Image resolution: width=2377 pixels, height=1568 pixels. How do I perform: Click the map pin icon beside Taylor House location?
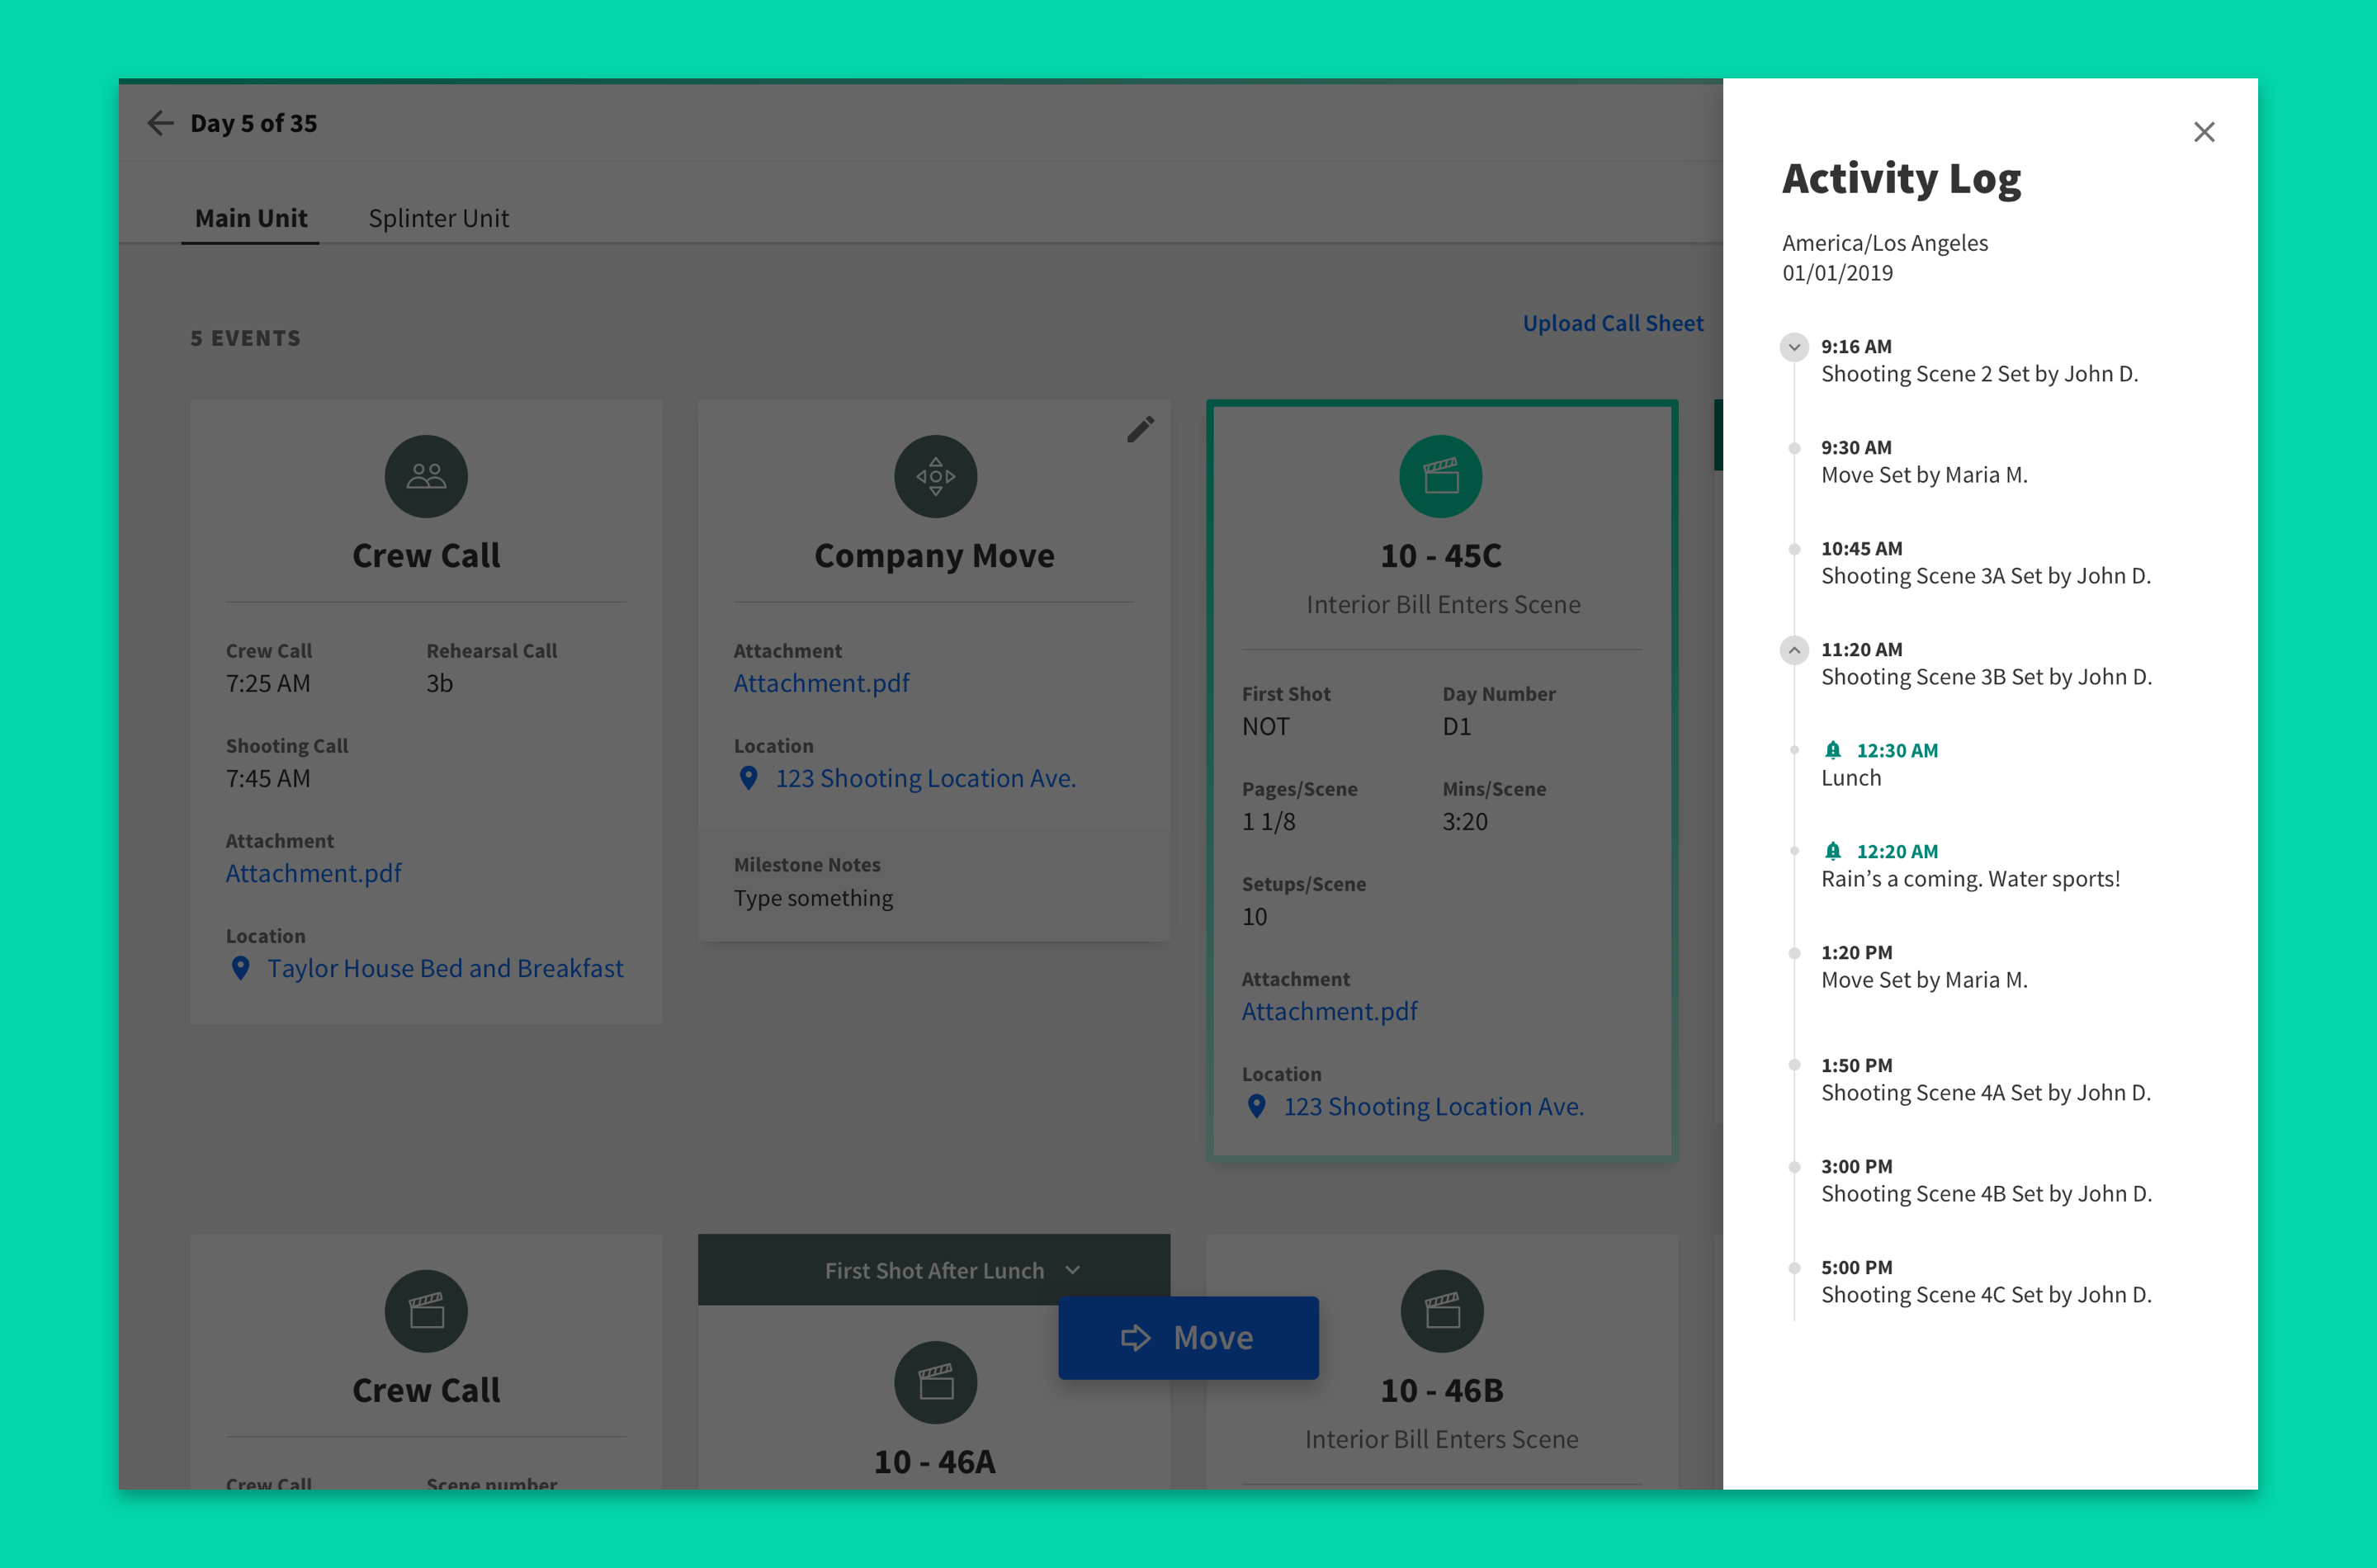pyautogui.click(x=241, y=968)
